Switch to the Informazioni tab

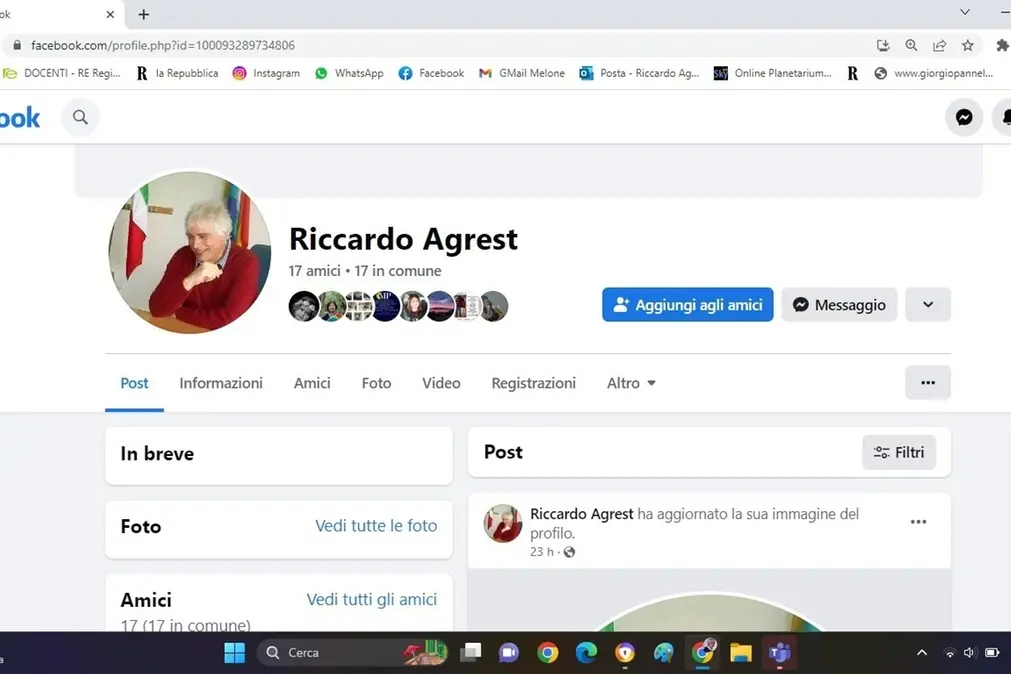pos(221,383)
